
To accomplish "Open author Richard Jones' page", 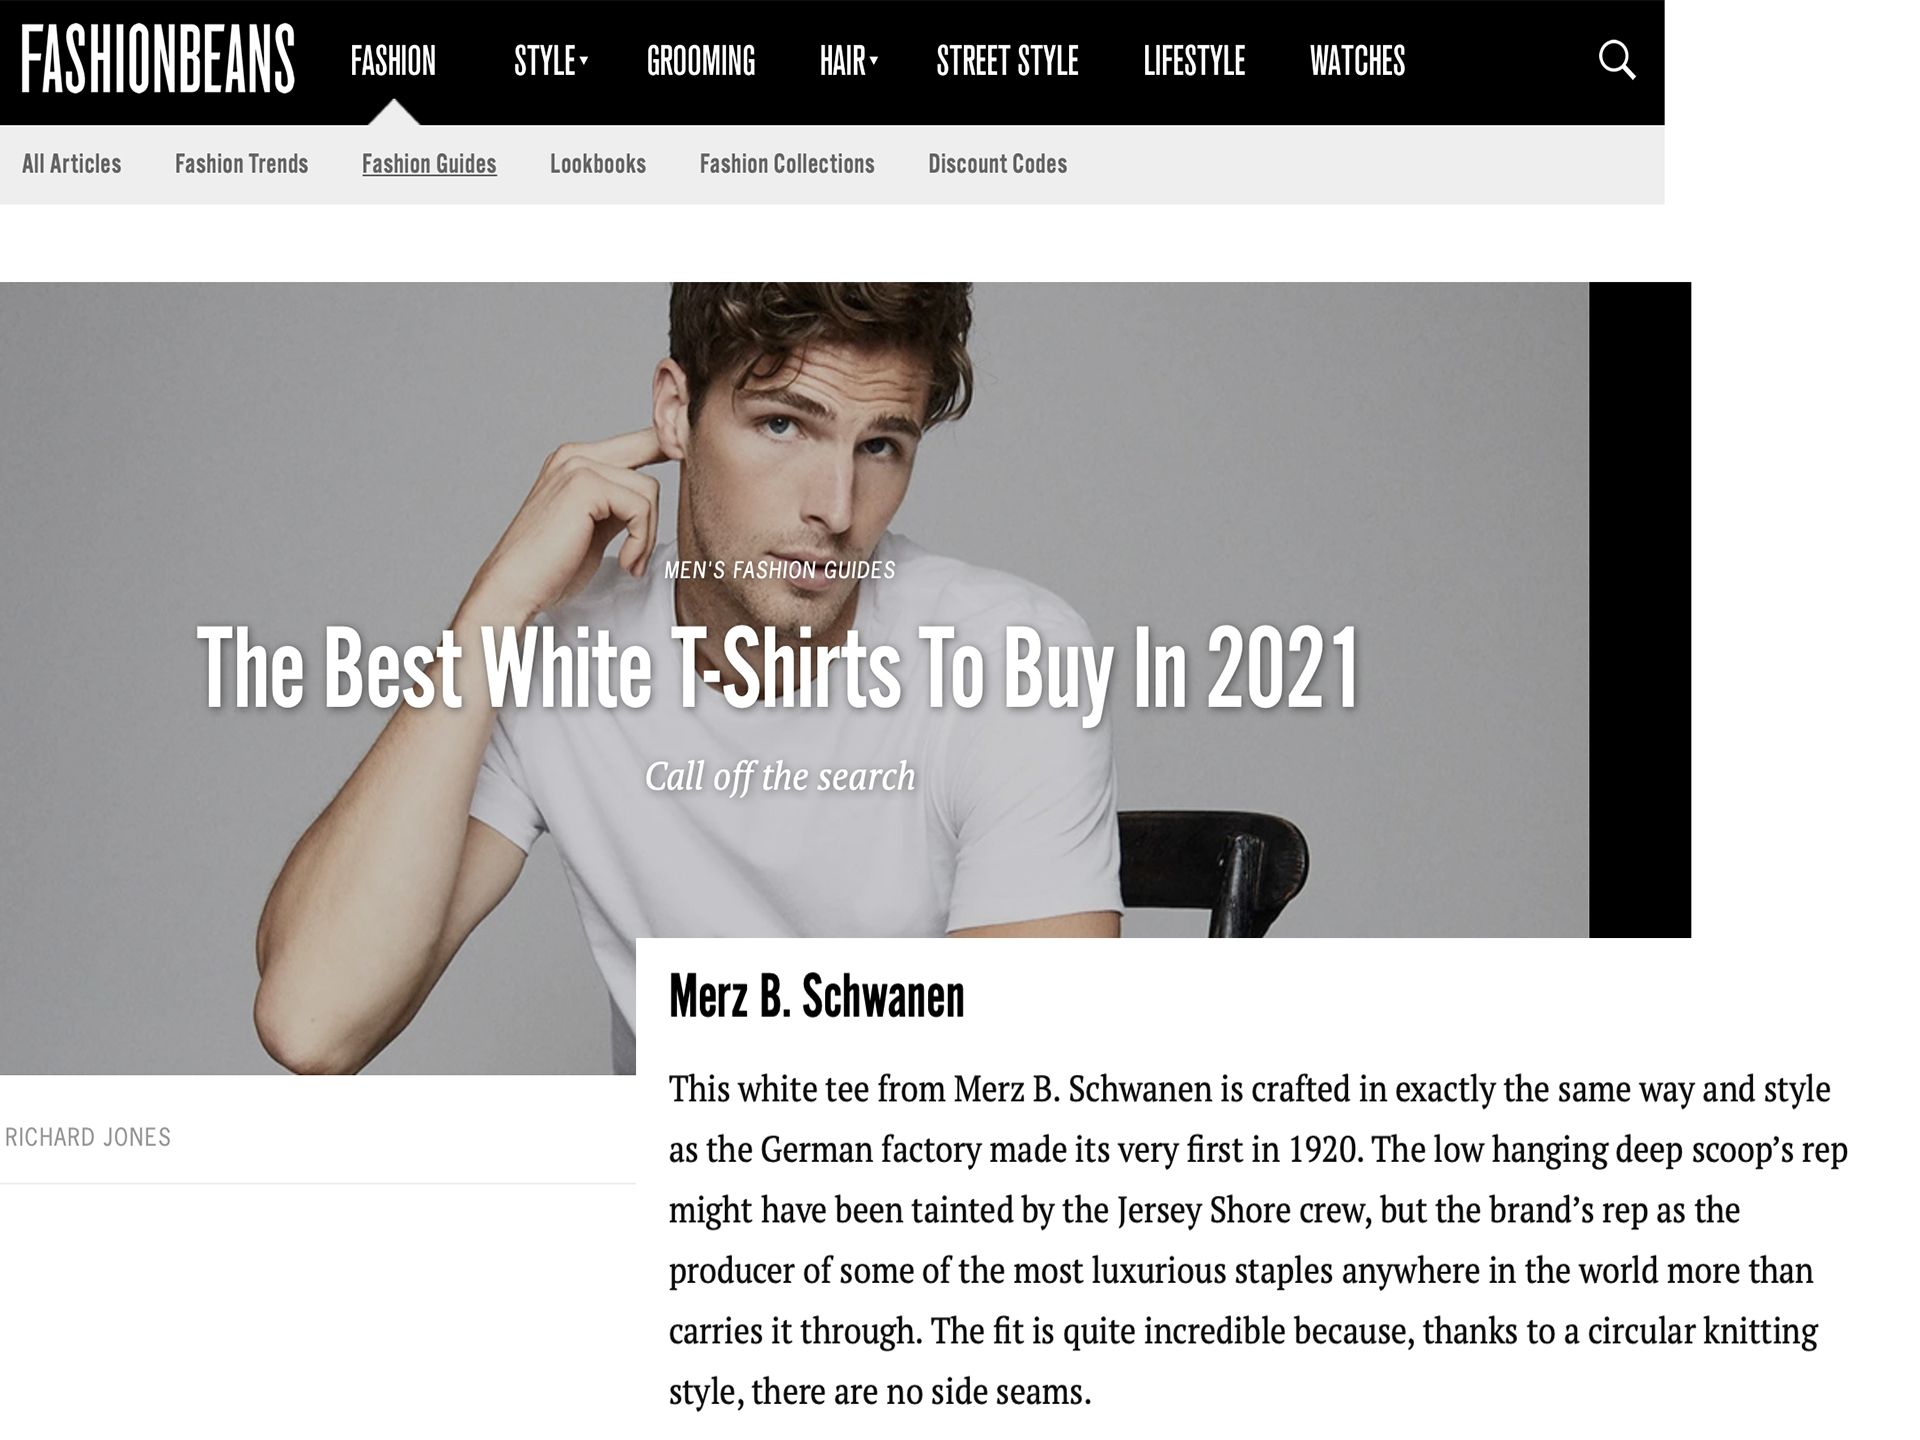I will [x=88, y=1137].
